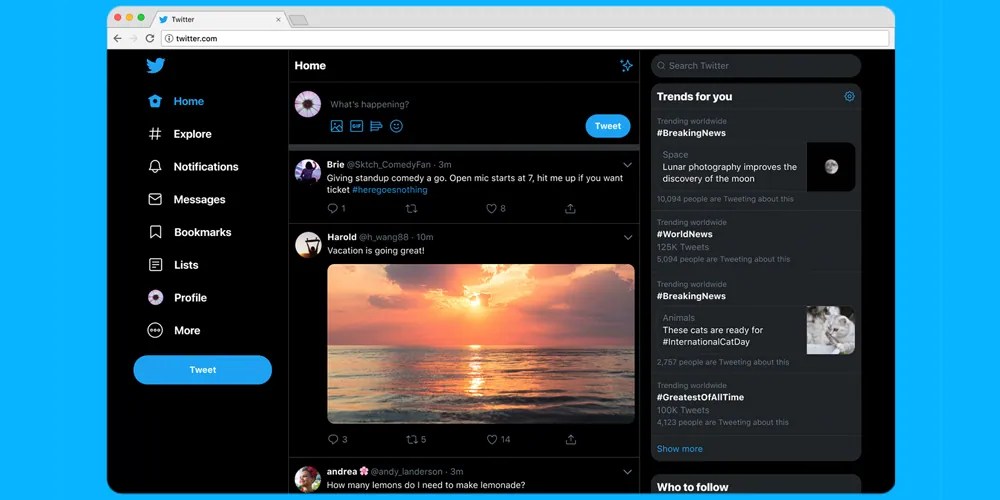Open a new browser tab
1000x500 pixels.
[298, 20]
